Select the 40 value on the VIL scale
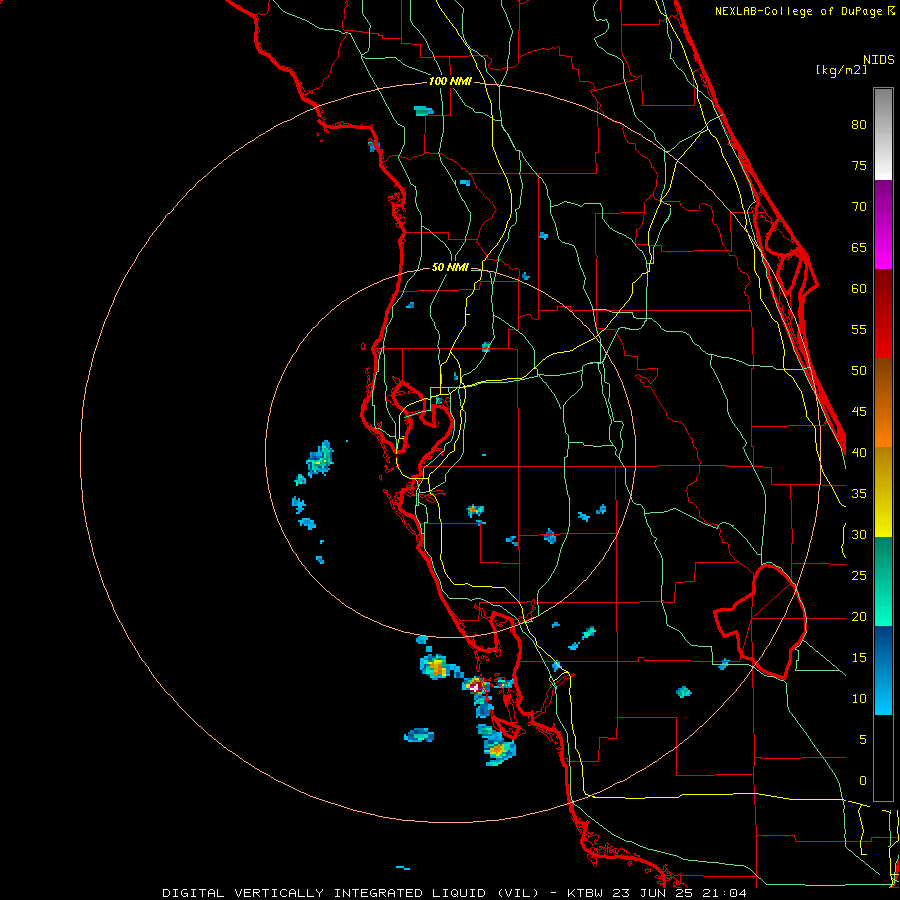Screen dimensions: 900x900 [859, 452]
